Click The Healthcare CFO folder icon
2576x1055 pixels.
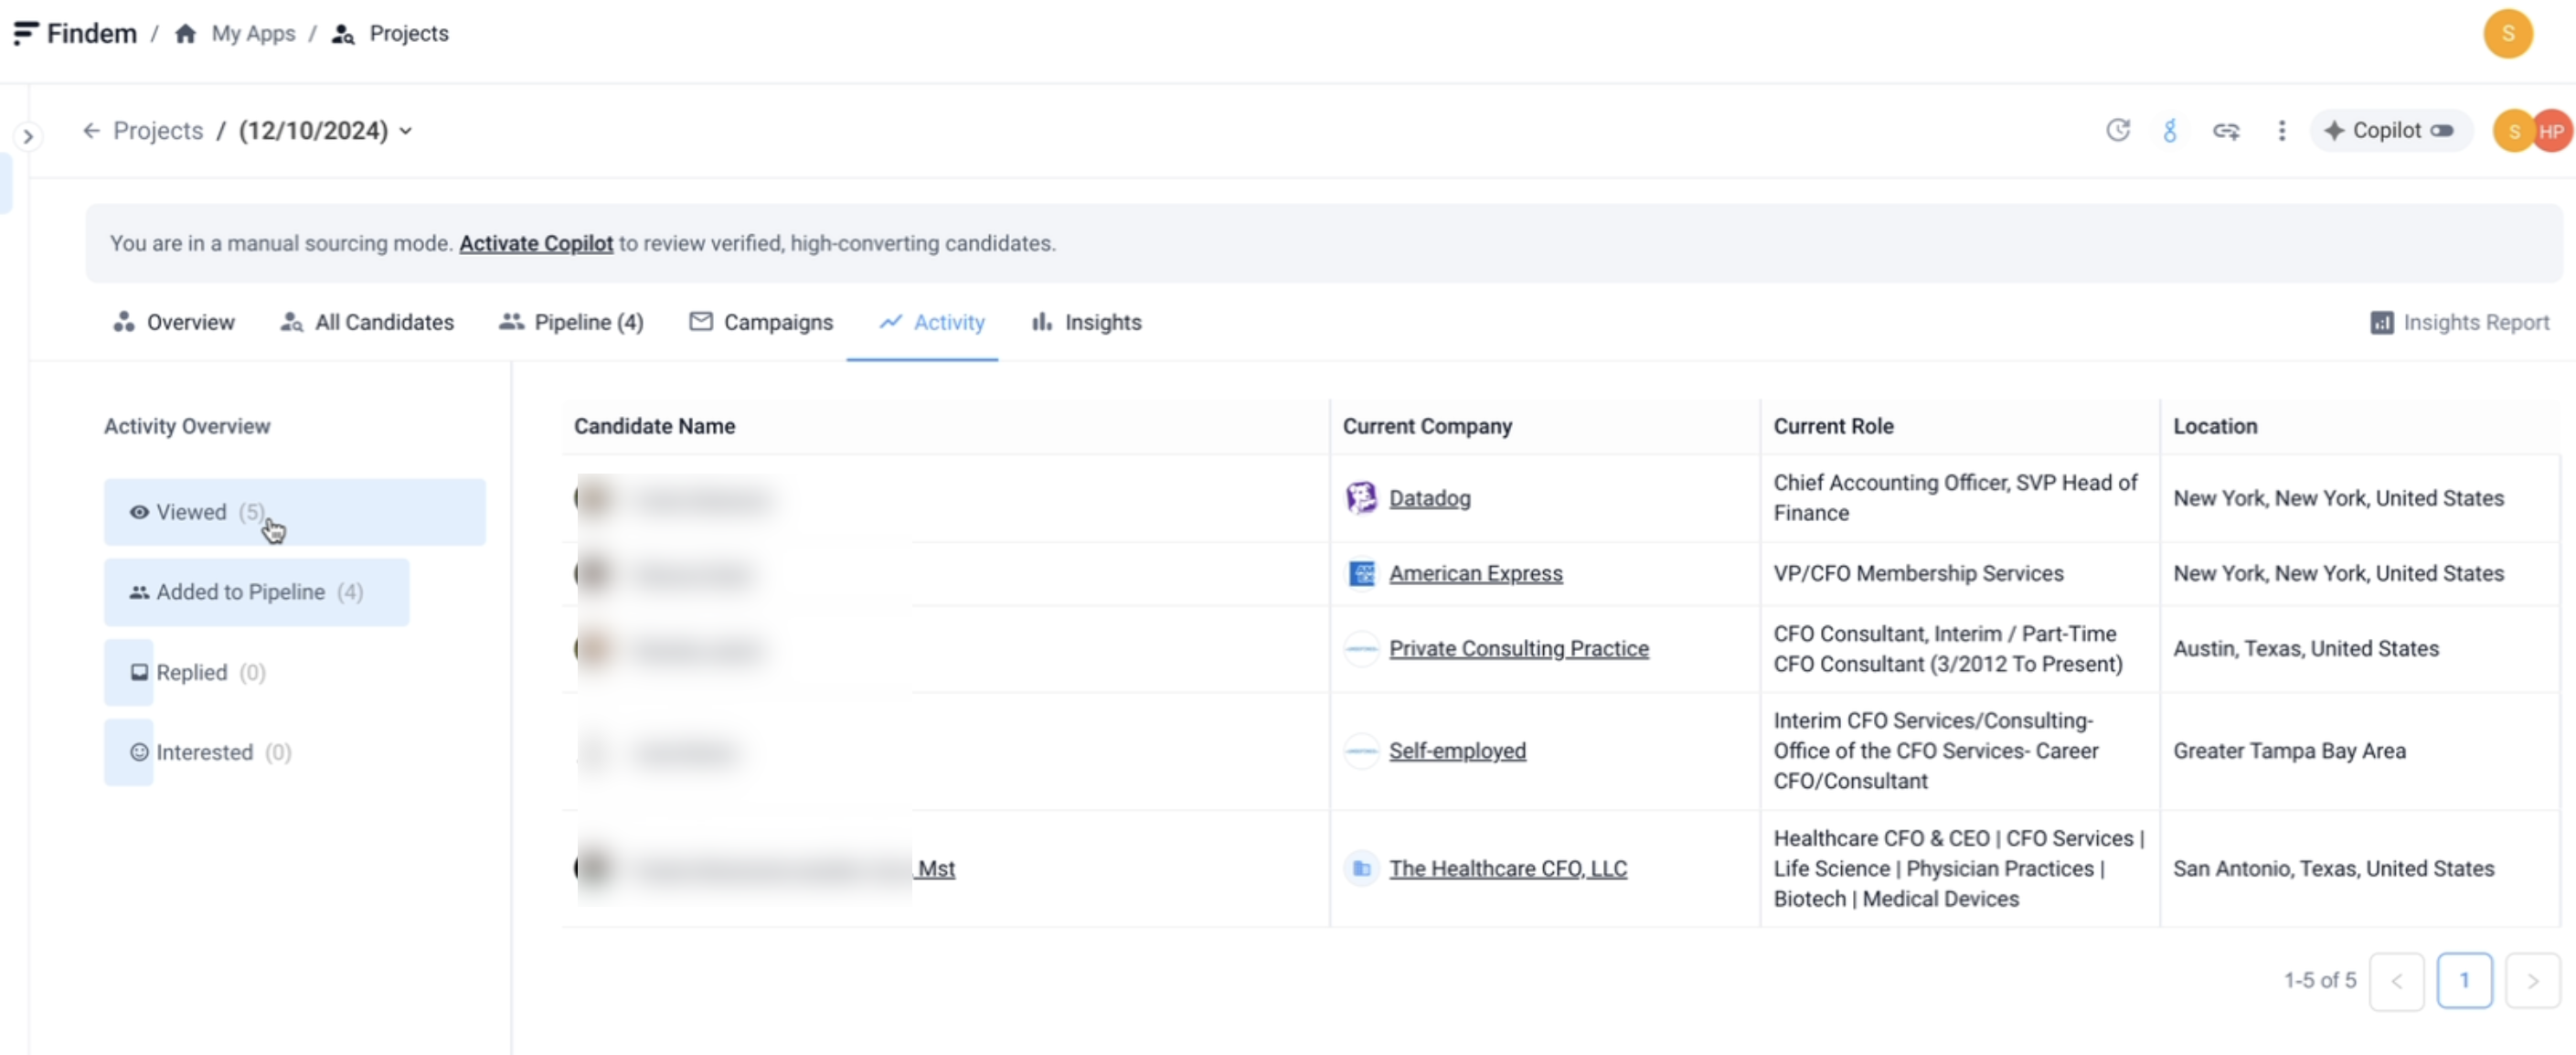click(x=1361, y=869)
